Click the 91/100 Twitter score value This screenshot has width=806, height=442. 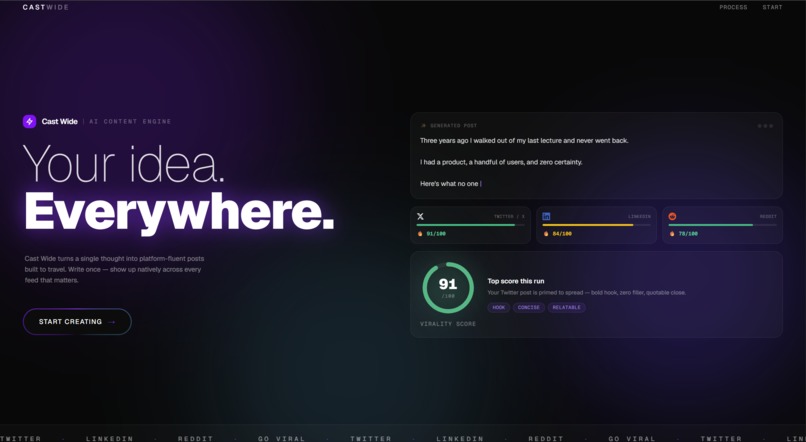[x=436, y=234]
